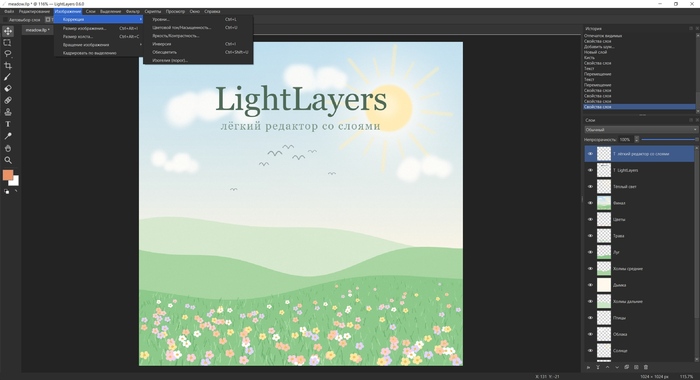
Task: Click the merge down icon in layers footer
Action: [x=598, y=367]
